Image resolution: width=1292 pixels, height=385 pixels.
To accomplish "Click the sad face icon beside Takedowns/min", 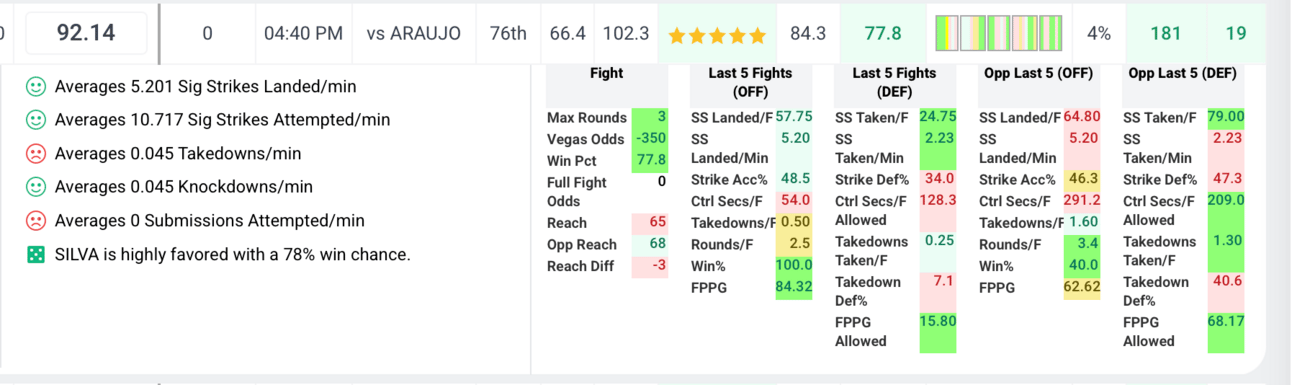I will point(35,154).
